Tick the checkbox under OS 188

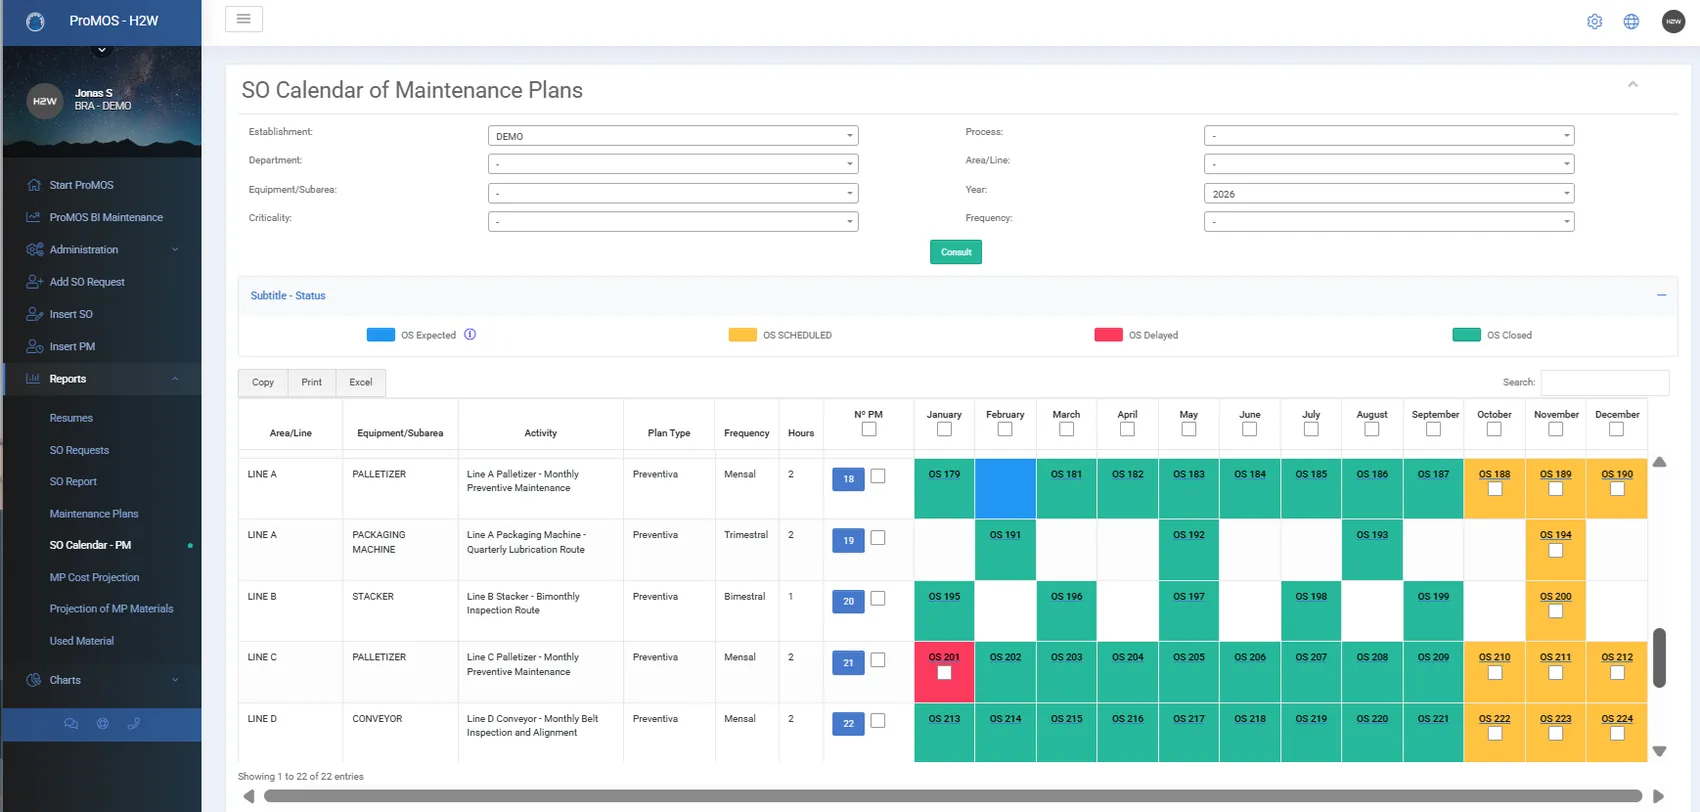[1494, 489]
